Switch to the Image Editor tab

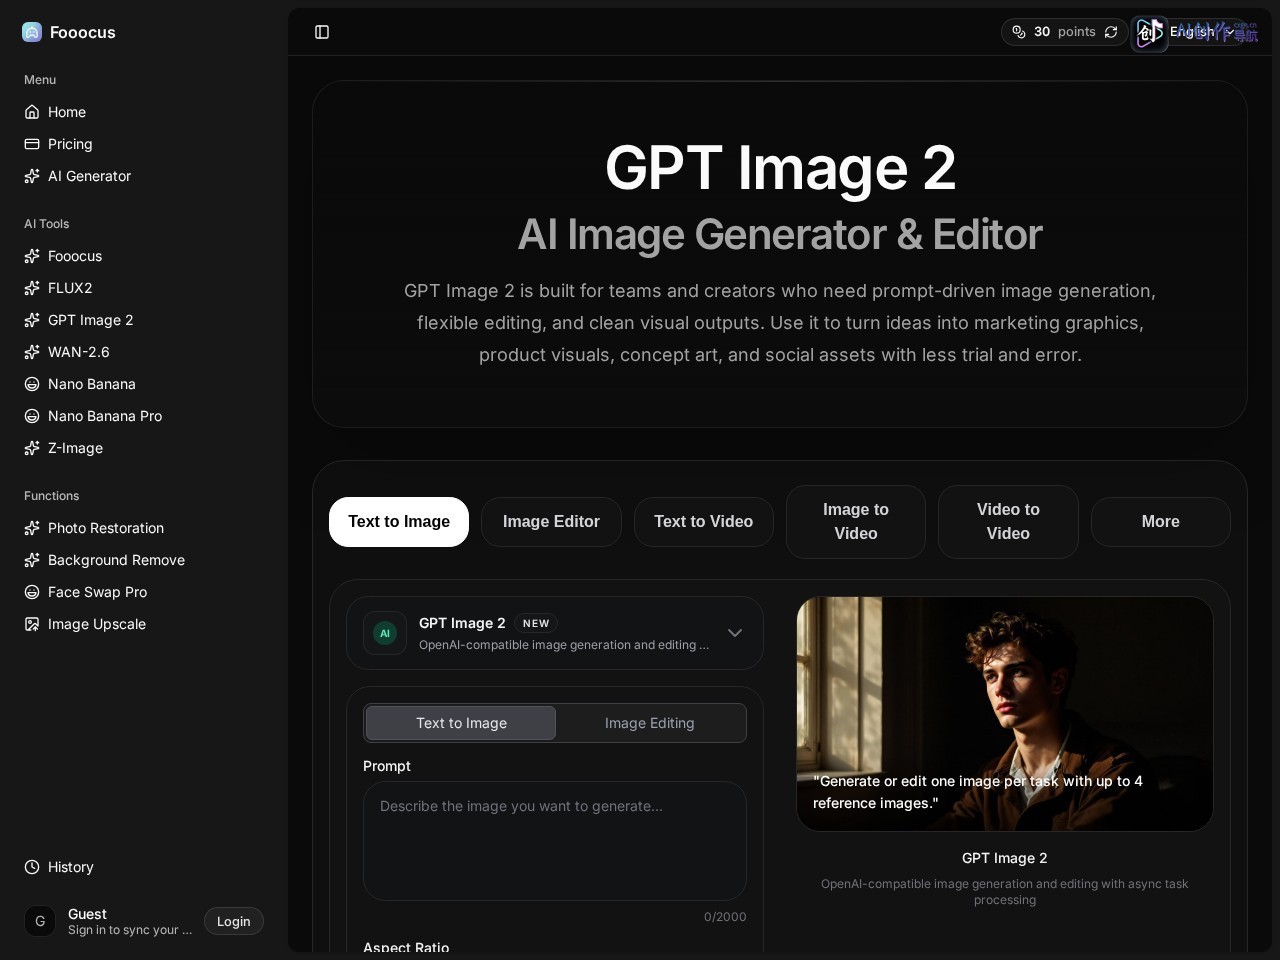pos(551,522)
